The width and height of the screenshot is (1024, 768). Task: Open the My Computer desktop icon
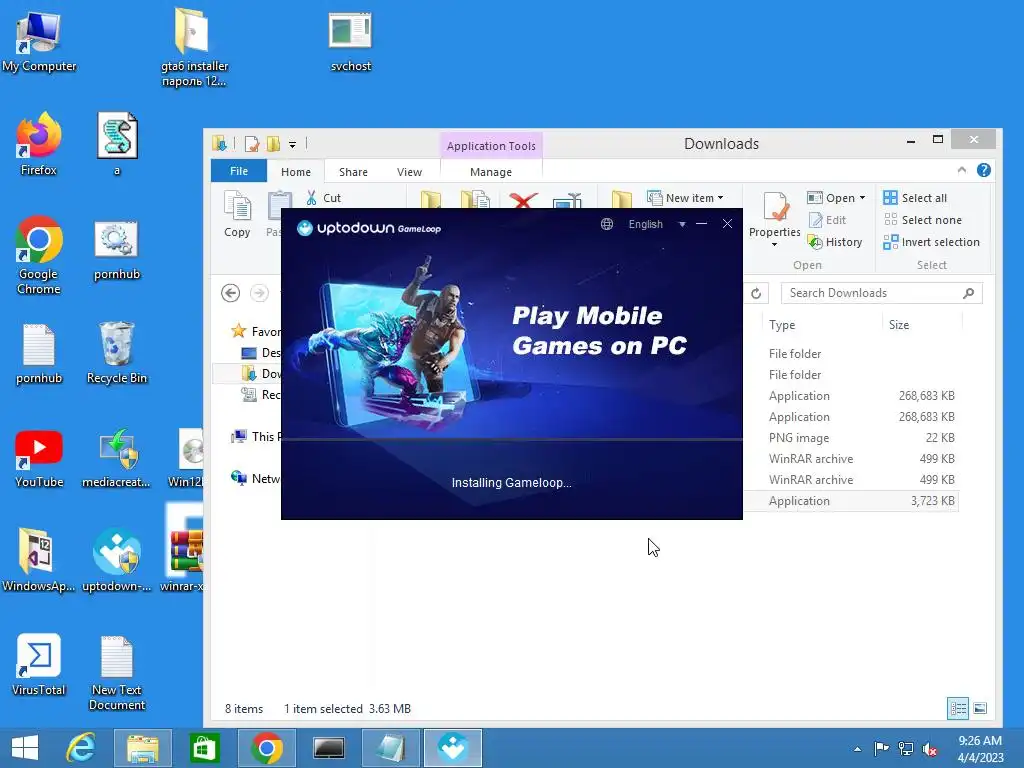(x=39, y=42)
